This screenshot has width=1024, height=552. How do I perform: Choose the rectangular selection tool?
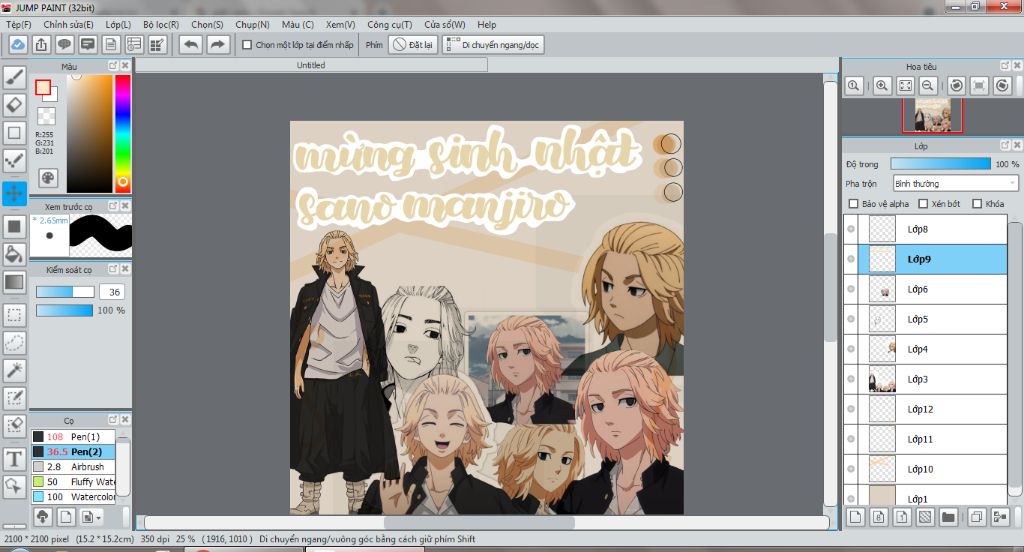tap(14, 315)
